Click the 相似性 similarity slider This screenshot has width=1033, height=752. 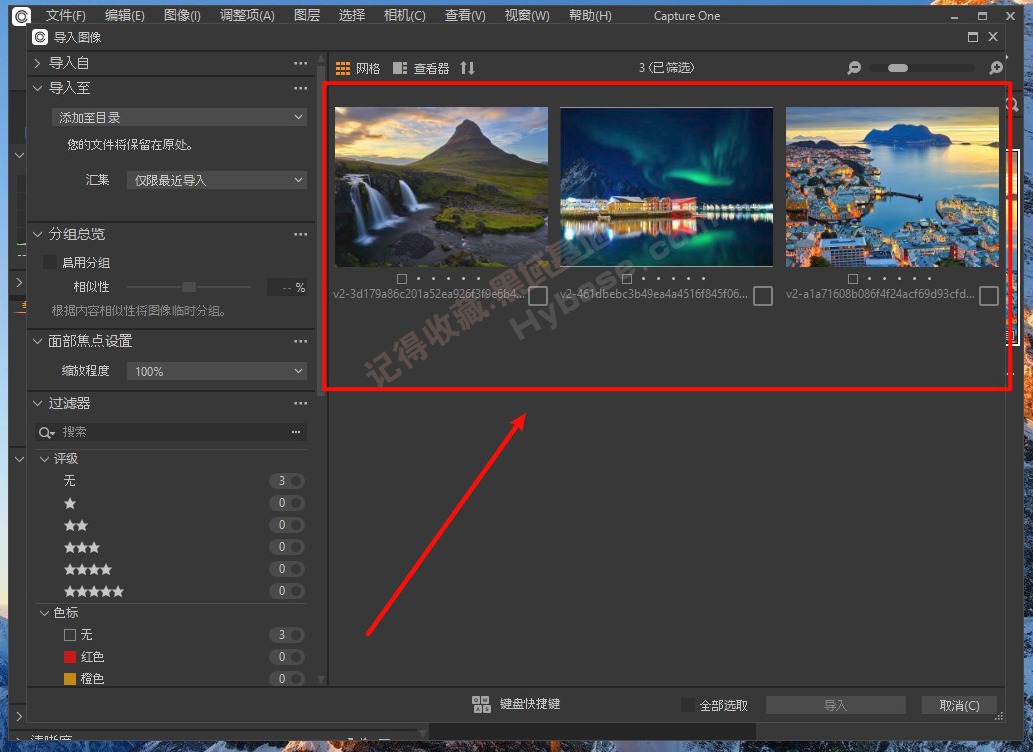tap(189, 287)
